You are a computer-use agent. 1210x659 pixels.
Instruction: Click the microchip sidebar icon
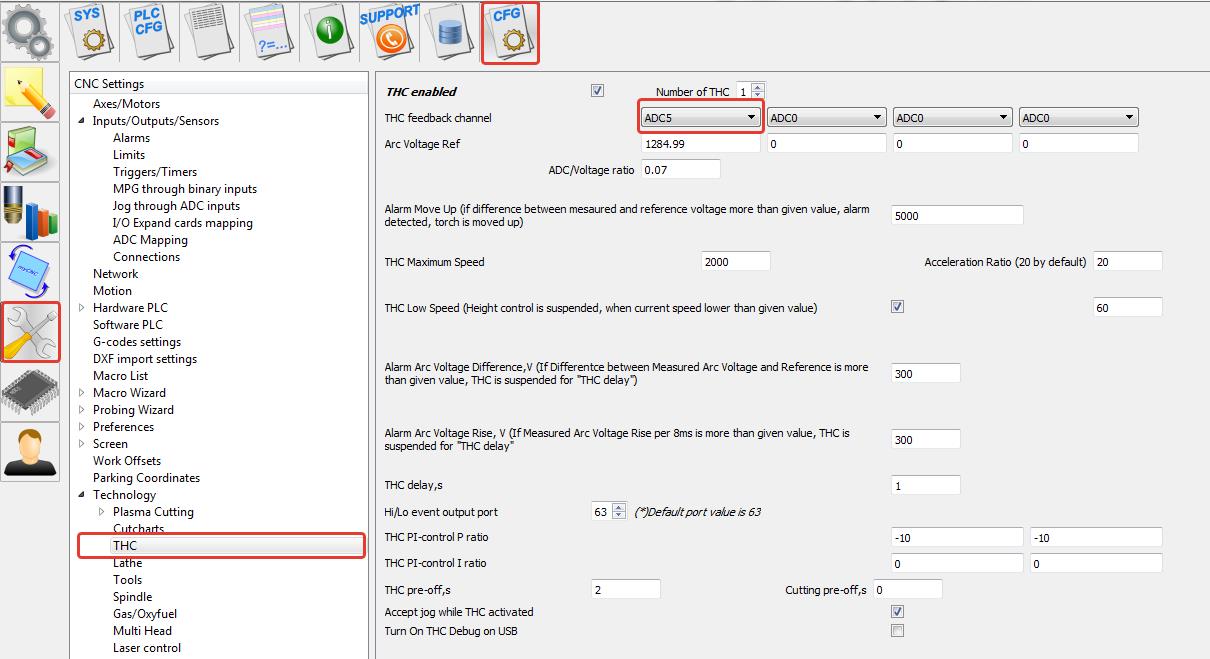(31, 392)
